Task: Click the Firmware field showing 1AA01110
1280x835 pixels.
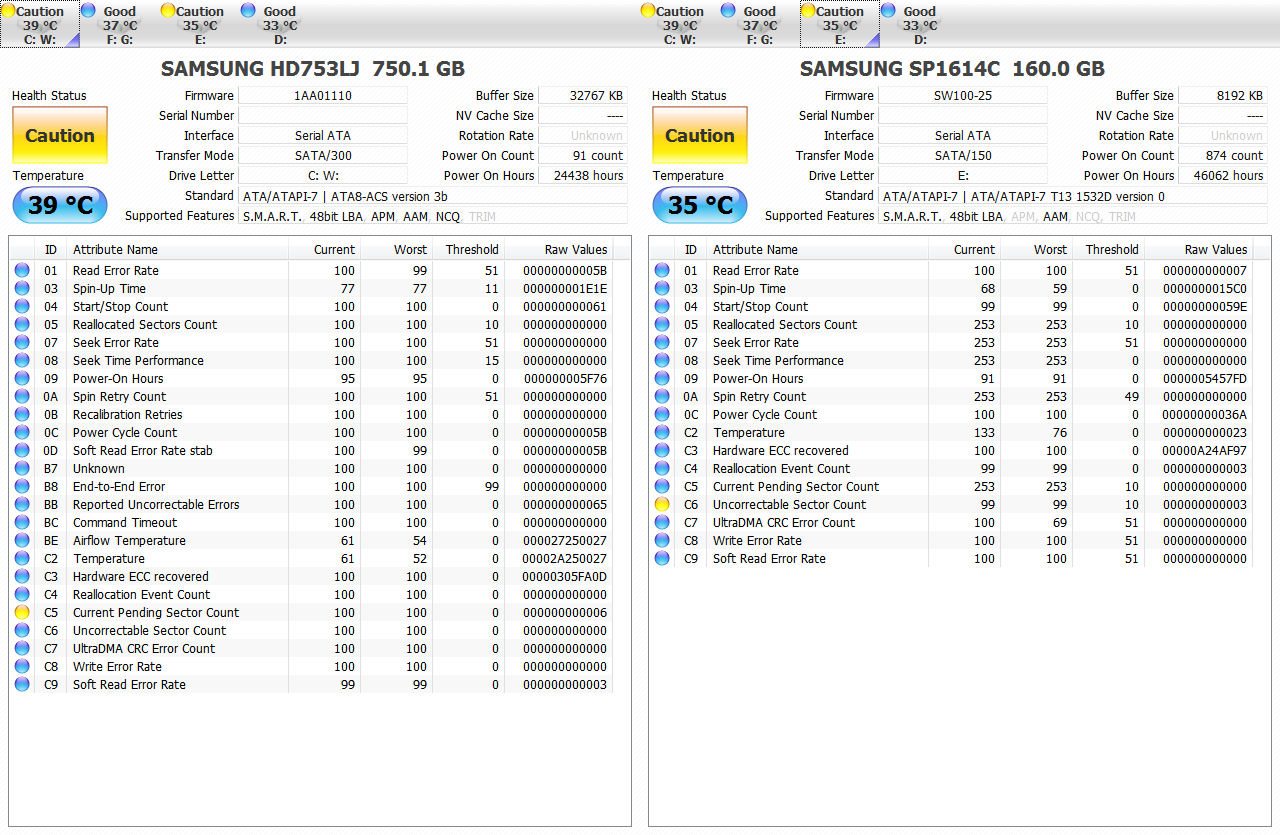Action: (322, 95)
